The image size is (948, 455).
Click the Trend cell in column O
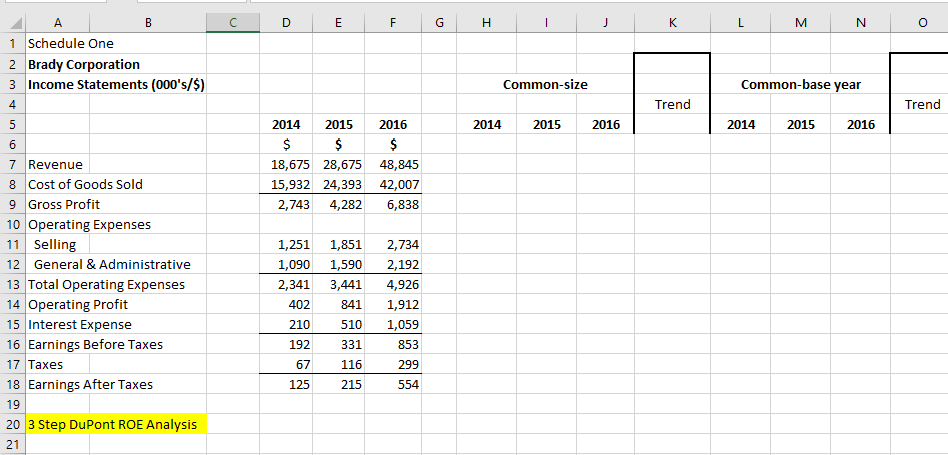(x=922, y=105)
